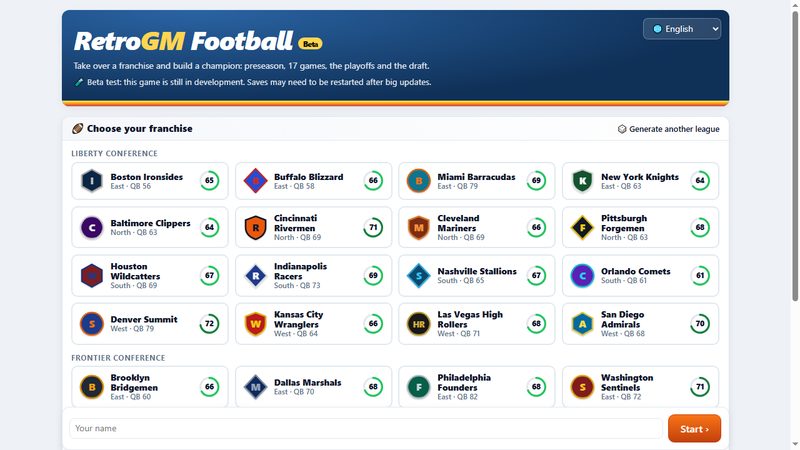Choose the Denver Summit franchise
800x450 pixels.
[x=150, y=324]
